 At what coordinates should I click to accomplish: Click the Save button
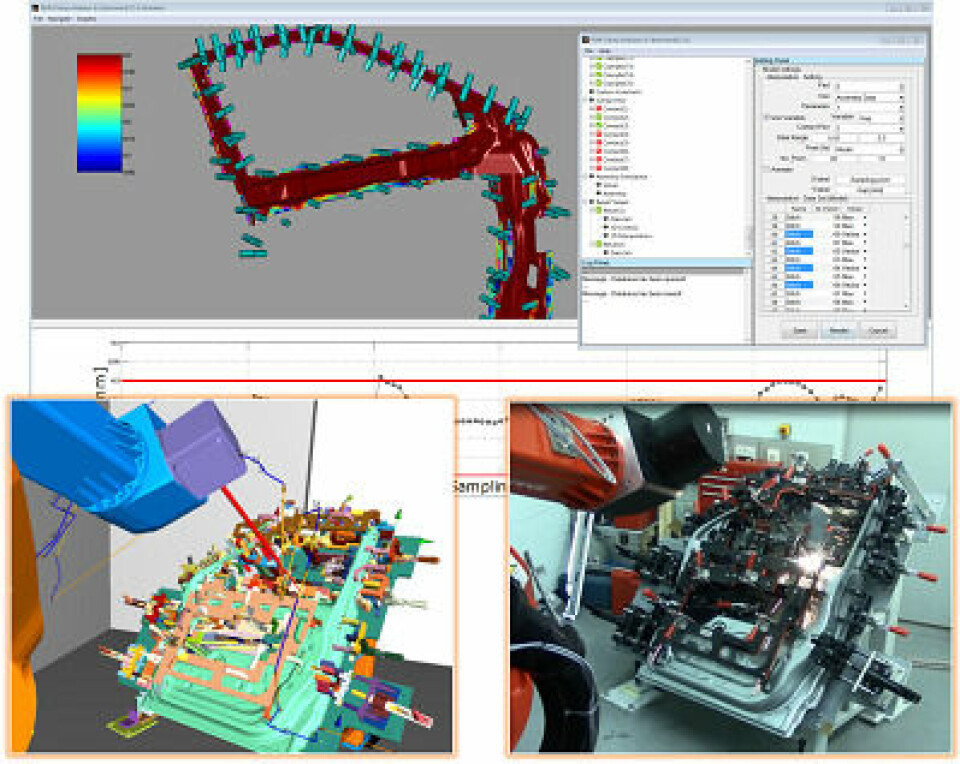(x=800, y=330)
